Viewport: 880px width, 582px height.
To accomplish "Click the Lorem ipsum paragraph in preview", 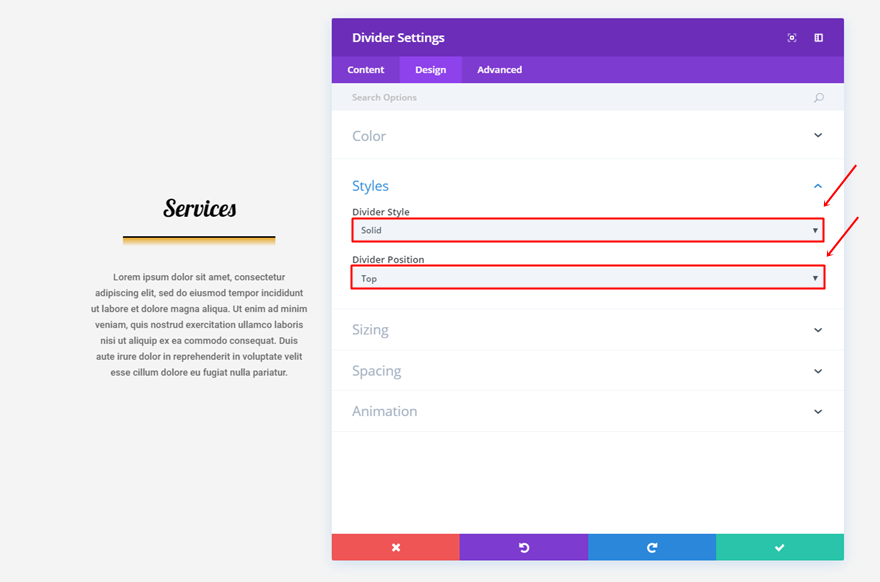I will click(x=199, y=324).
